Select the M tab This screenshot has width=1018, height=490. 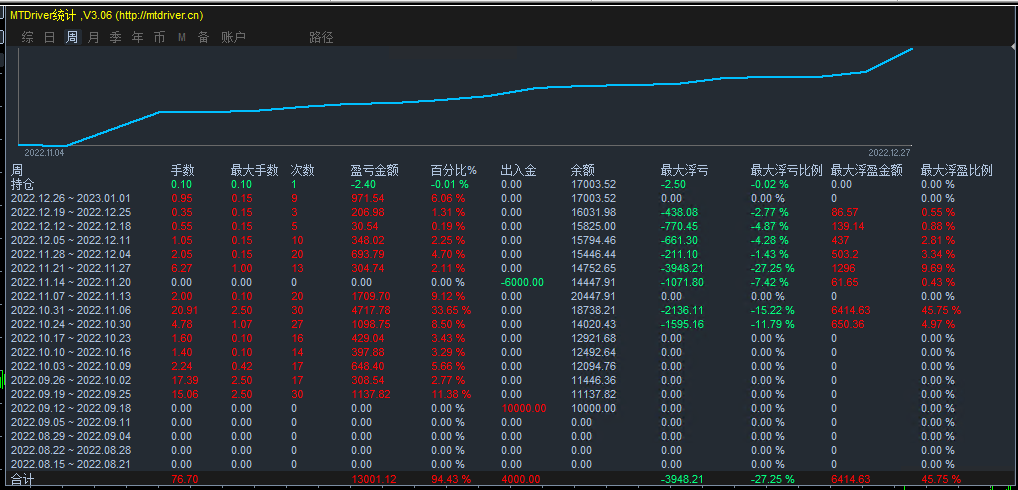[182, 38]
